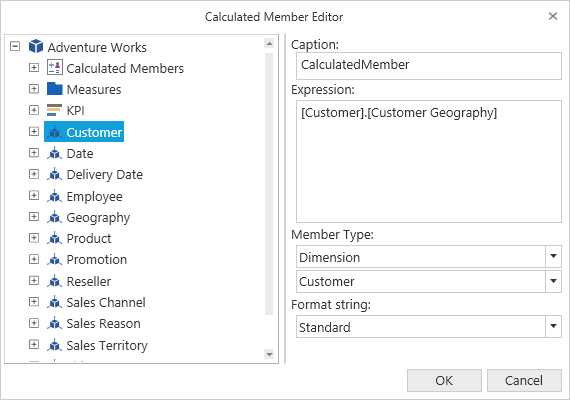Click the Sales Channel dimension icon

click(55, 302)
